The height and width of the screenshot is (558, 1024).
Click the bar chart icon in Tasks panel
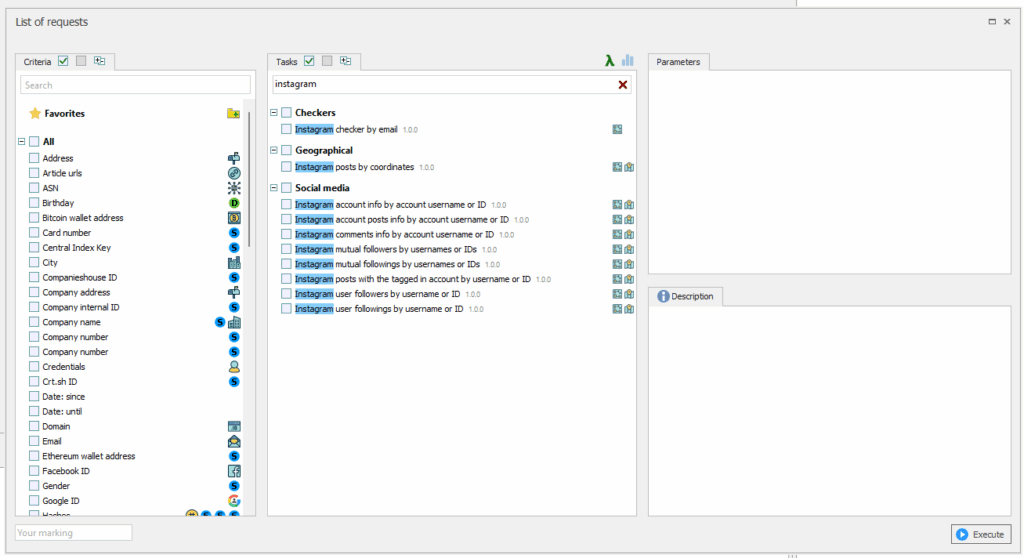628,60
